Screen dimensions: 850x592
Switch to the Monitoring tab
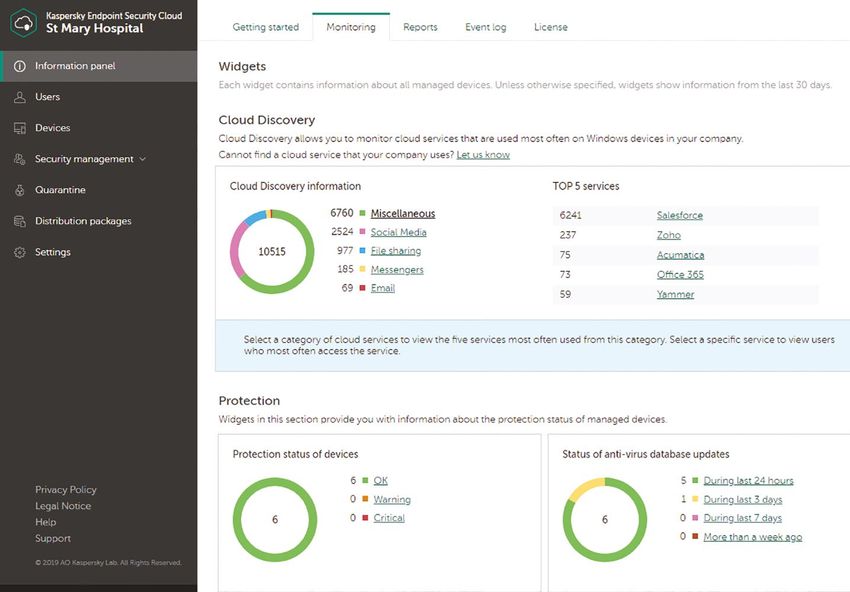(x=351, y=27)
